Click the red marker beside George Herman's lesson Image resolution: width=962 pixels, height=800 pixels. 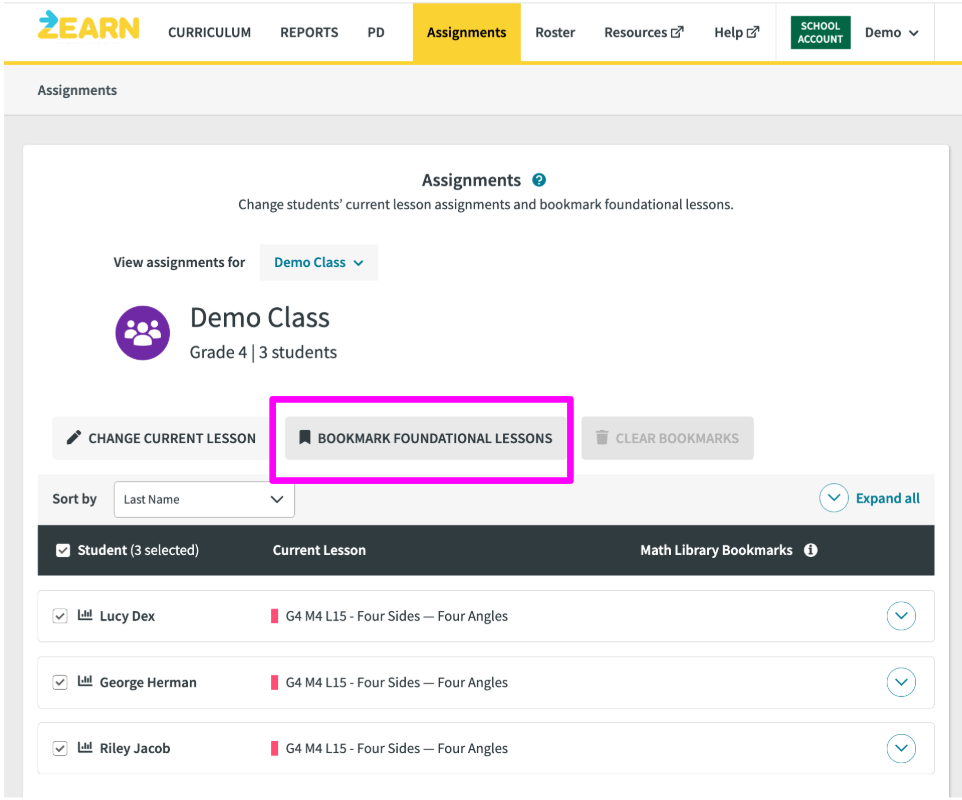(x=274, y=682)
